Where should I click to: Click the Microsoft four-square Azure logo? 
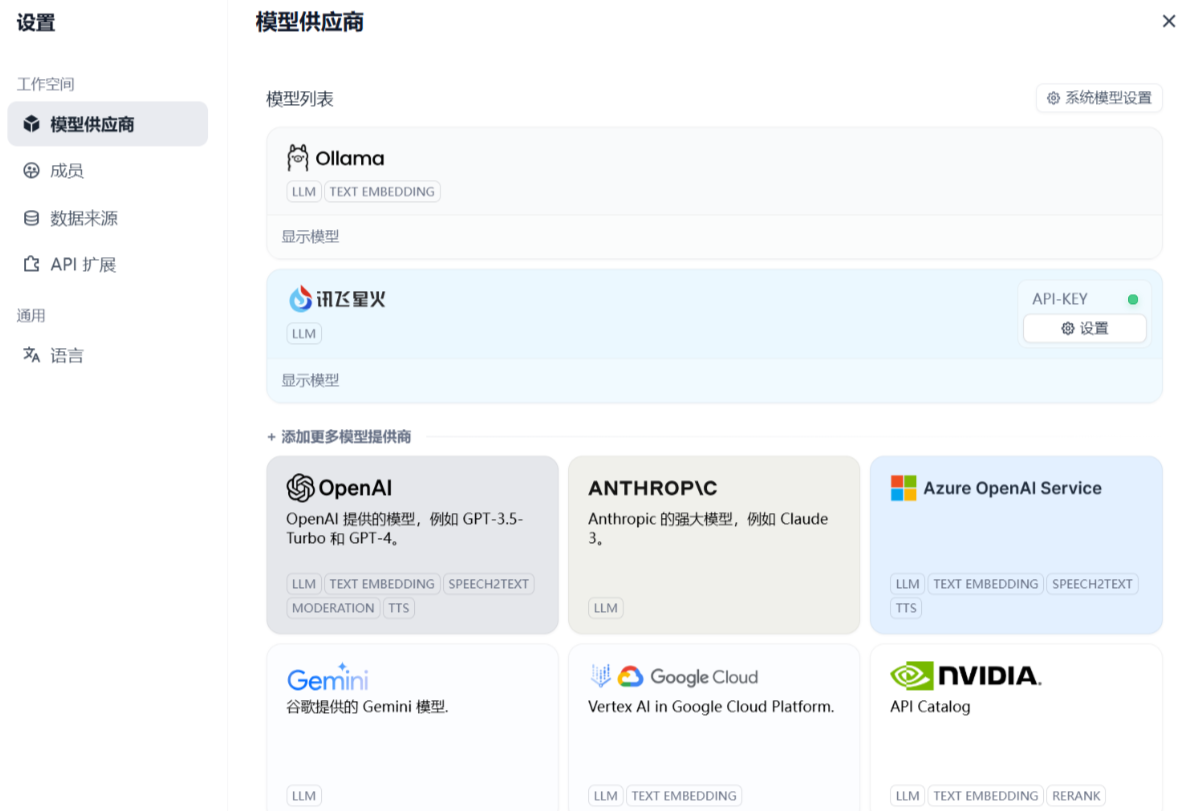pos(903,488)
